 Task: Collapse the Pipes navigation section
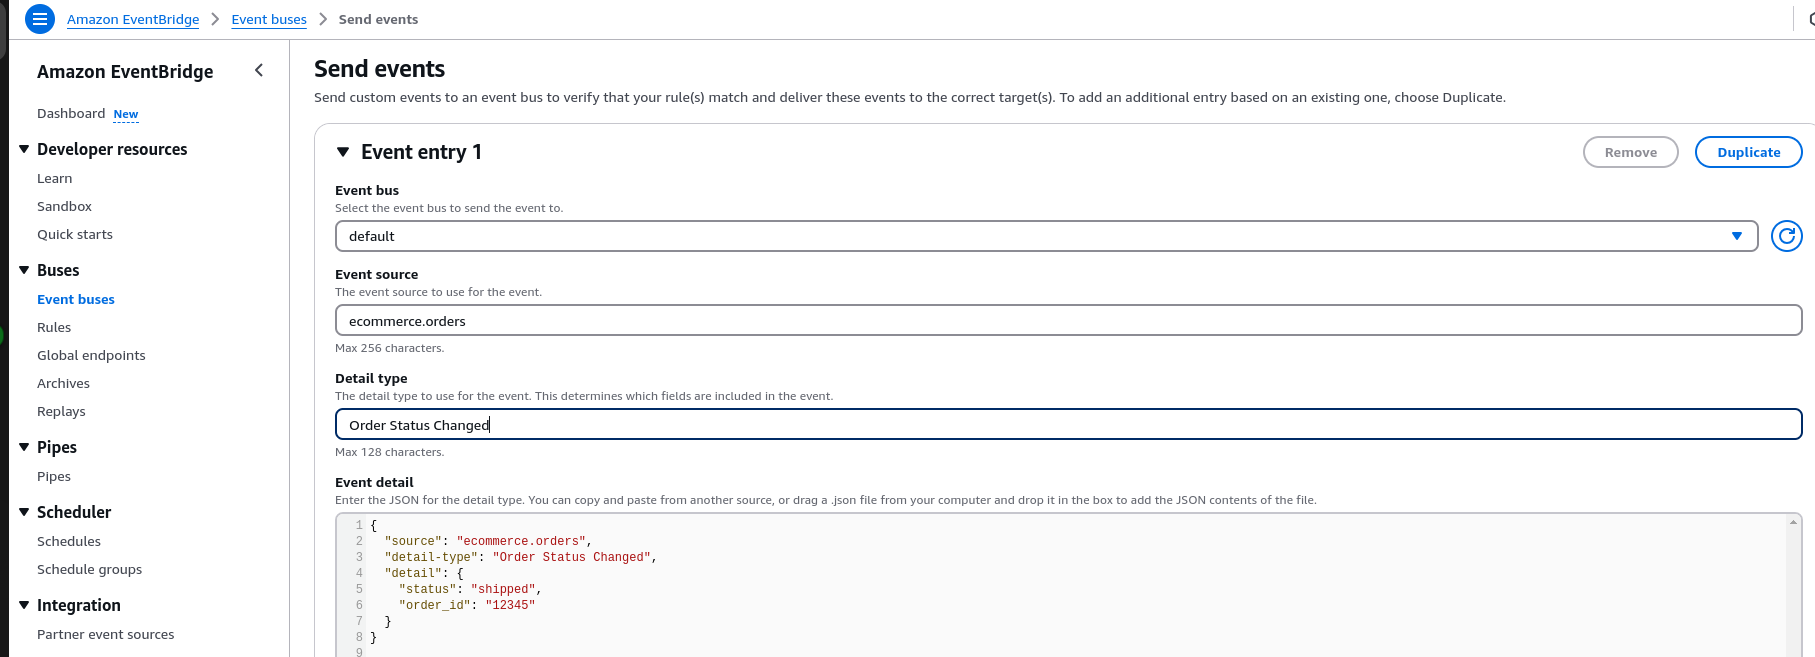coord(24,447)
